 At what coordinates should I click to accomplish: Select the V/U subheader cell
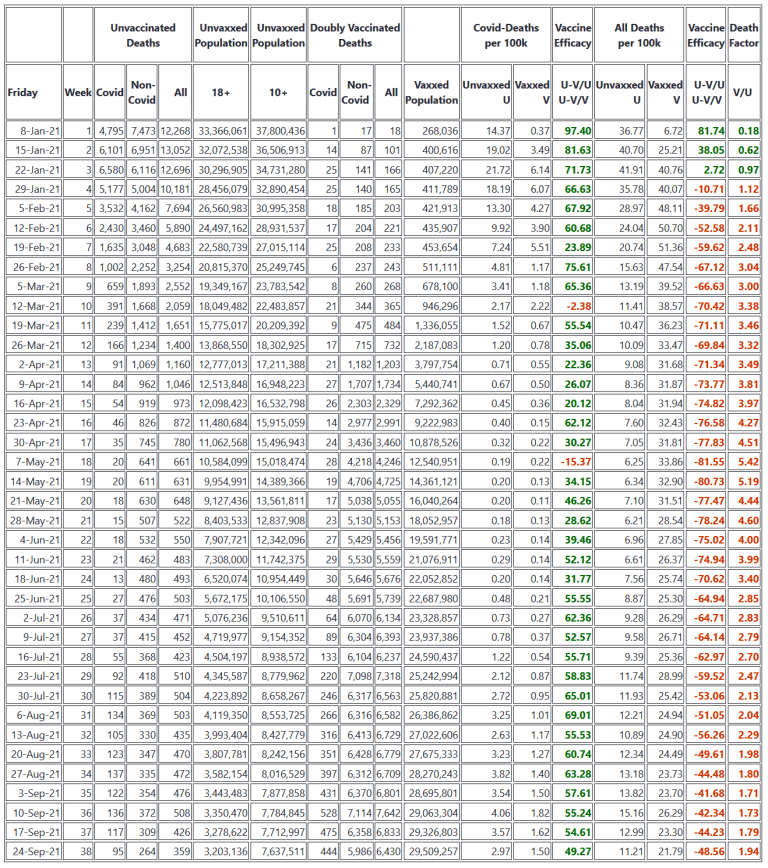coord(743,93)
